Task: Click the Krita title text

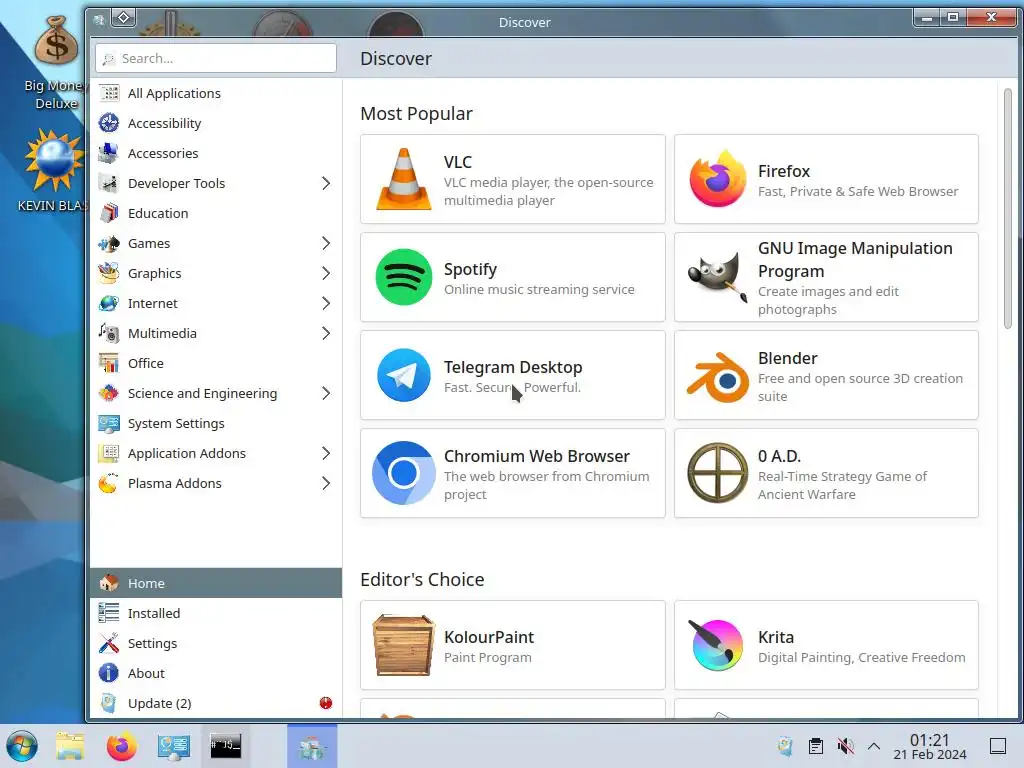Action: pos(776,637)
